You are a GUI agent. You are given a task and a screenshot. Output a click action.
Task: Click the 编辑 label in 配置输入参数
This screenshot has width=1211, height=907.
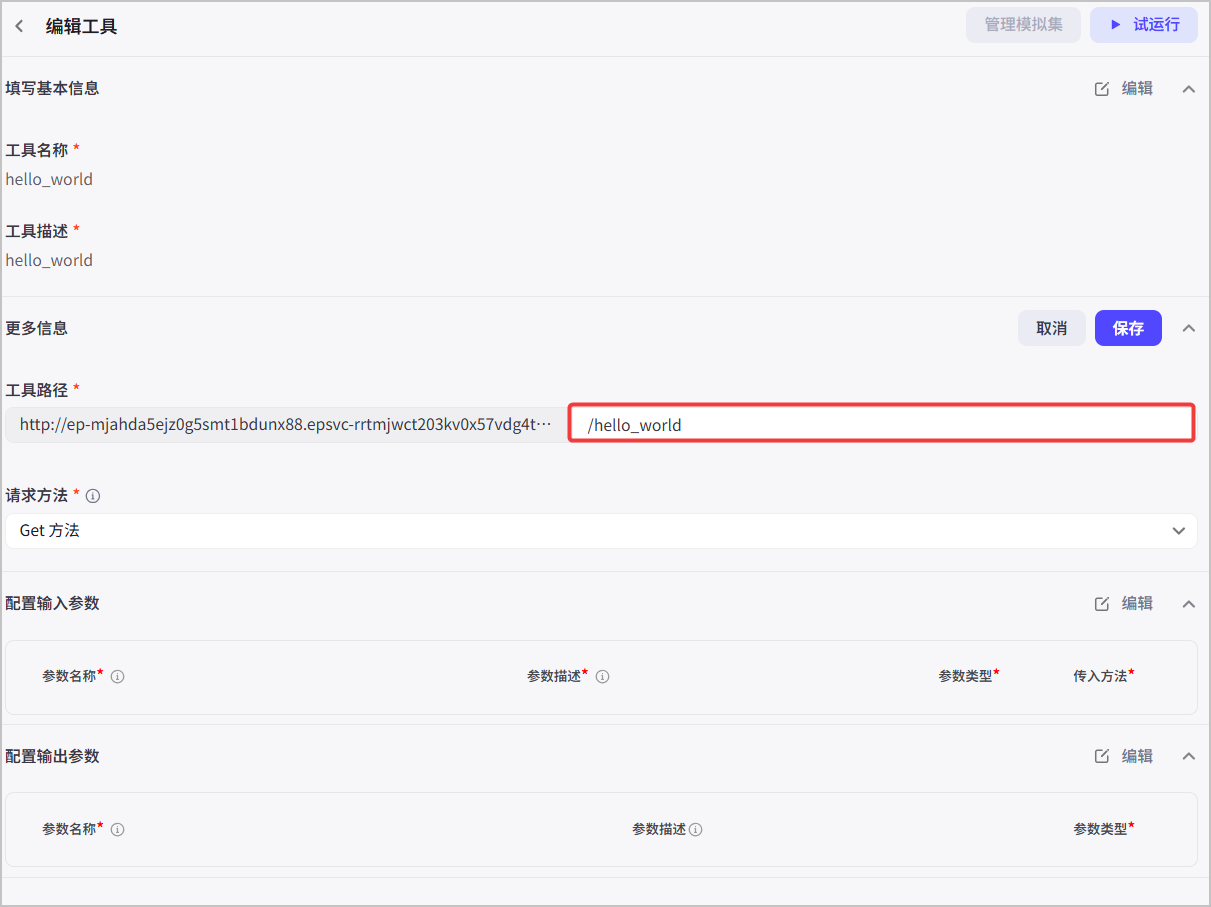coord(1137,604)
